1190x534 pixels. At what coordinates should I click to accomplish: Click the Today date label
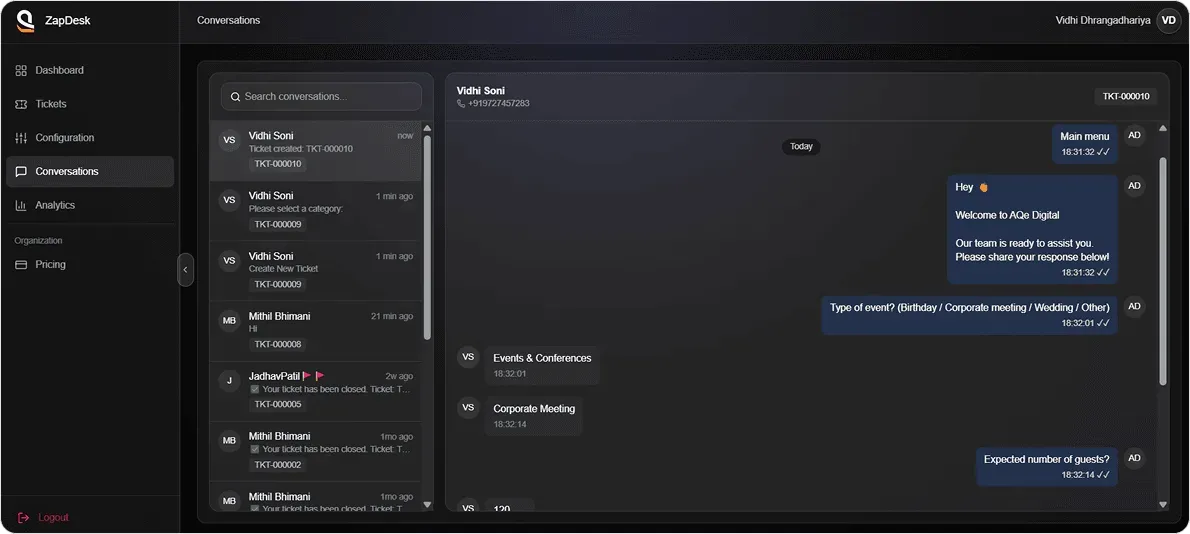(801, 146)
